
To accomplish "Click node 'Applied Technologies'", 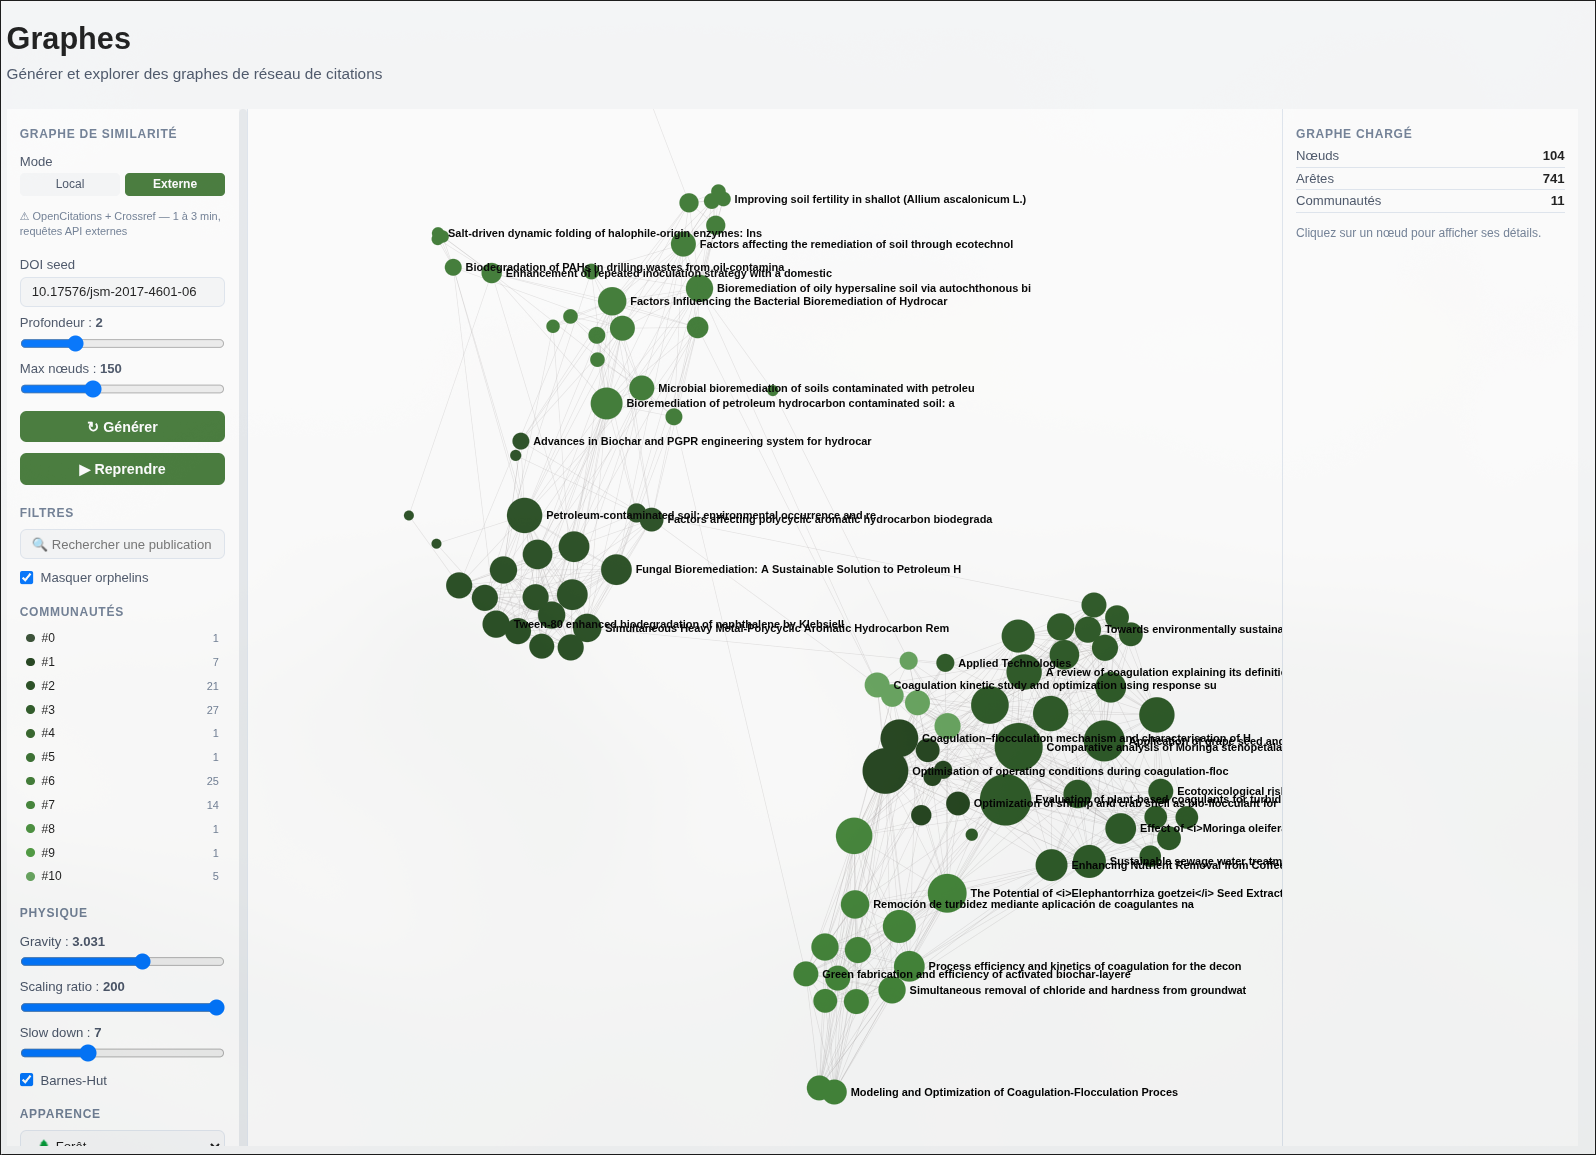I will click(x=945, y=663).
